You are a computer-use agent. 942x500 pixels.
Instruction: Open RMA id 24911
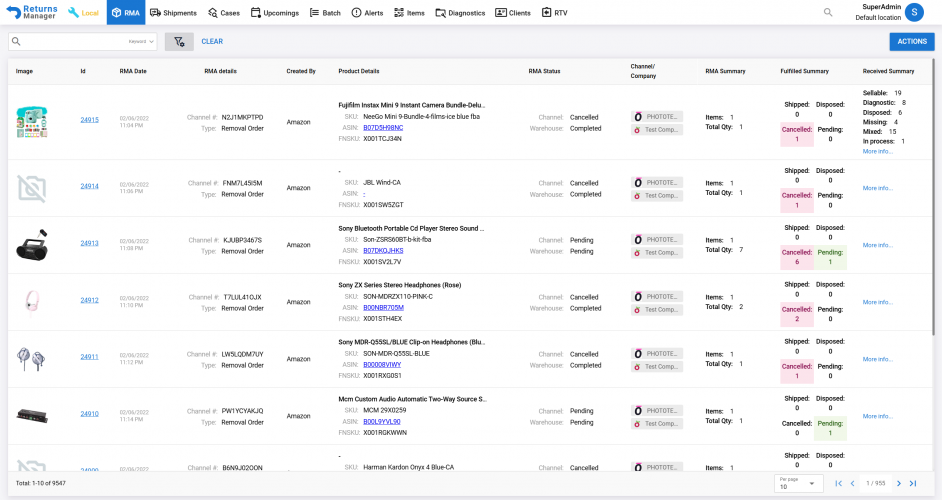tap(90, 357)
